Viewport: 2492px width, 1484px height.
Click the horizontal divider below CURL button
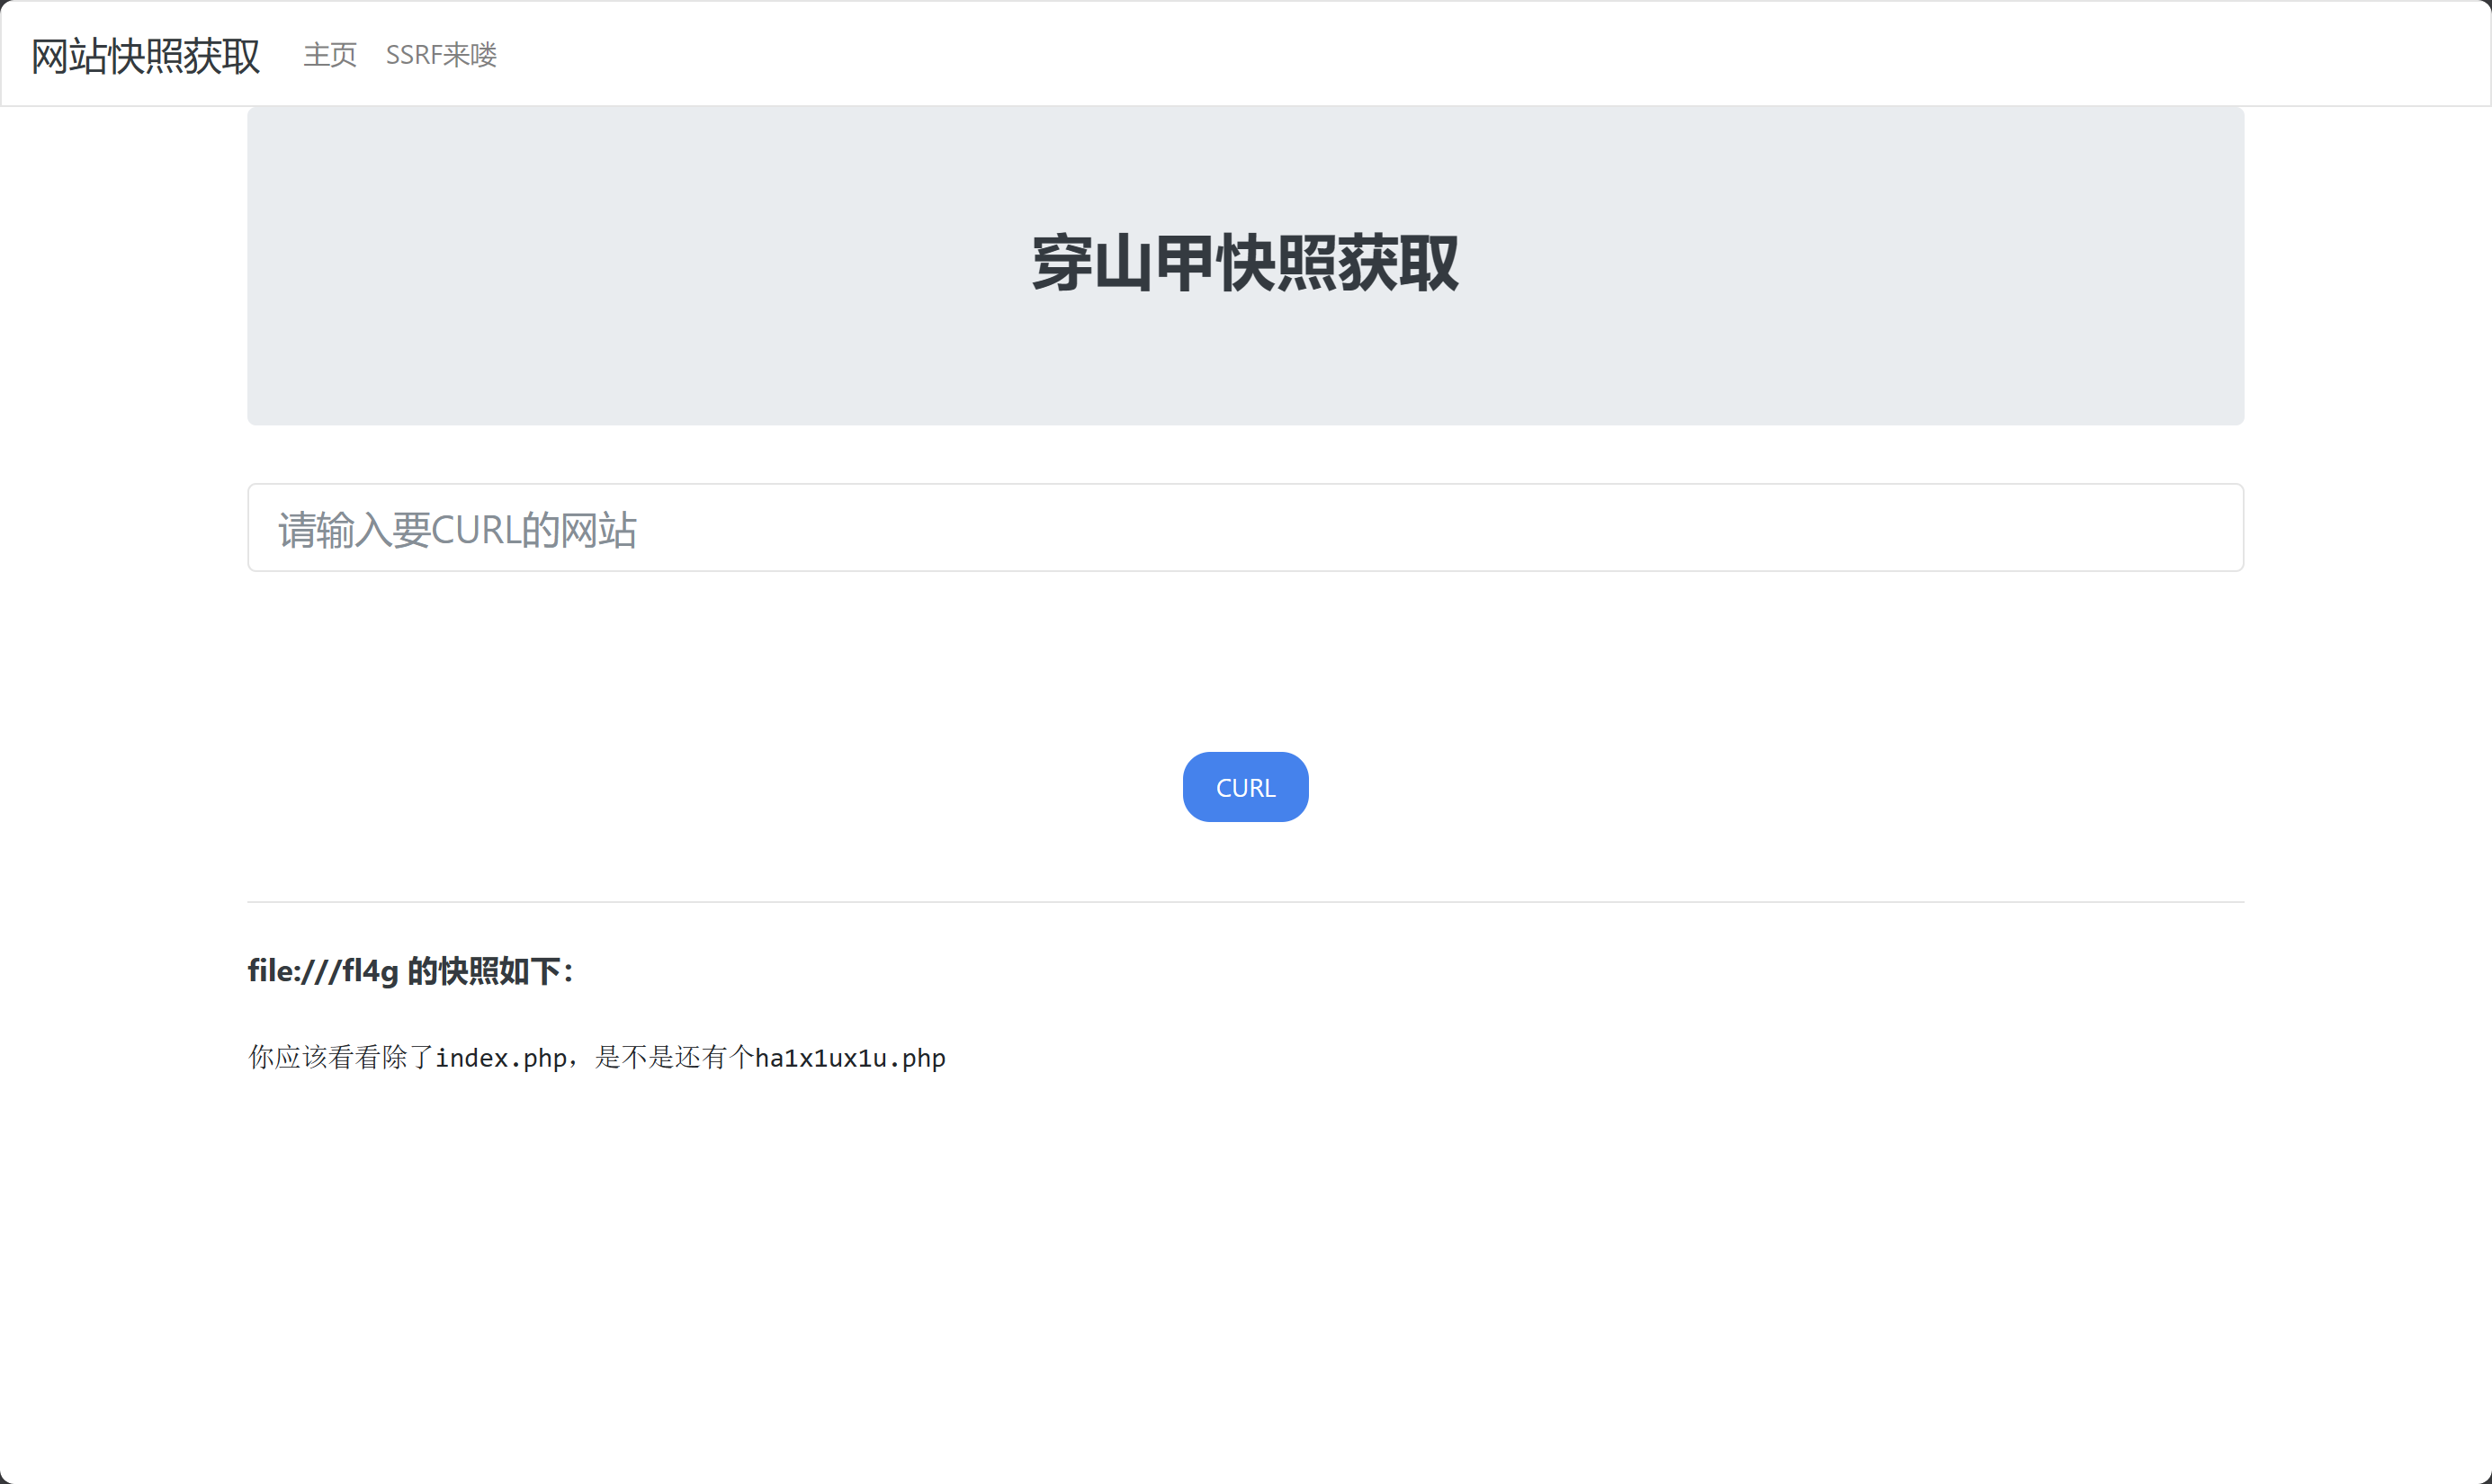[x=1245, y=902]
